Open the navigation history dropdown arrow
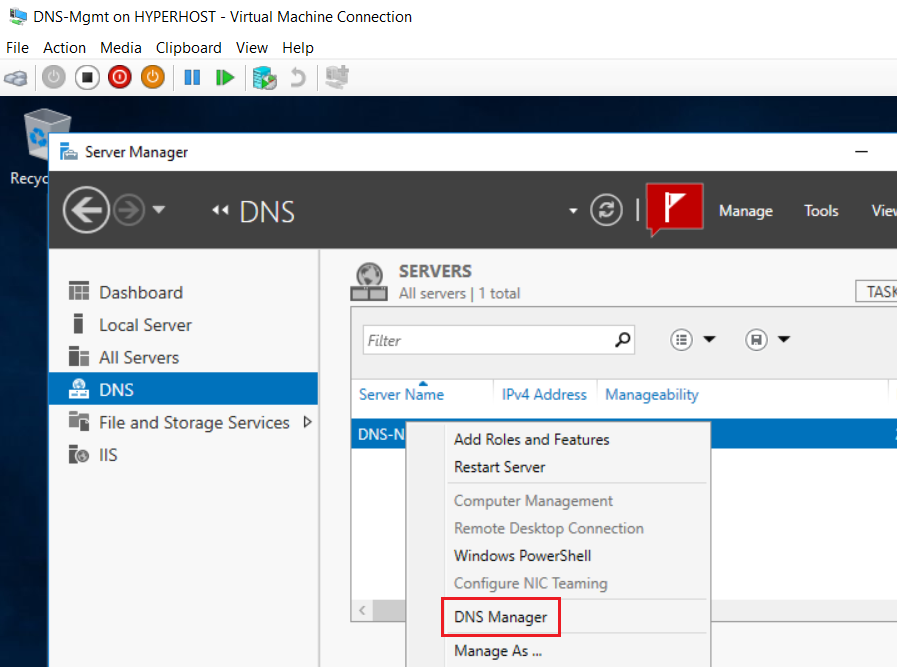This screenshot has width=897, height=667. pos(159,209)
